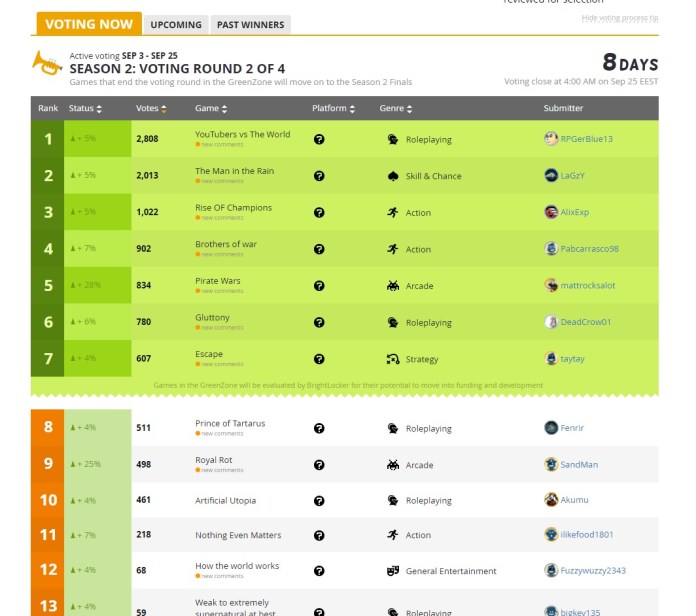Visit submitter mattrocksalot's profile

click(587, 285)
